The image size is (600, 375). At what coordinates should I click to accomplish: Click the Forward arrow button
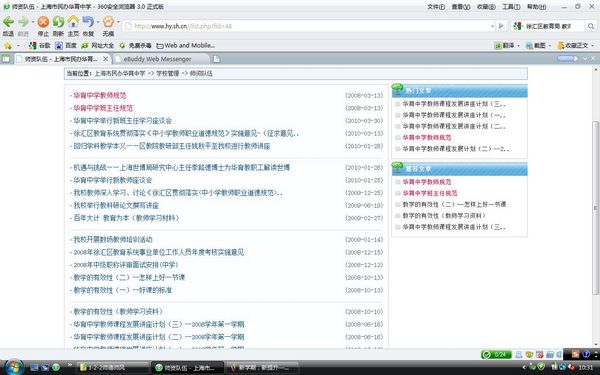[23, 22]
